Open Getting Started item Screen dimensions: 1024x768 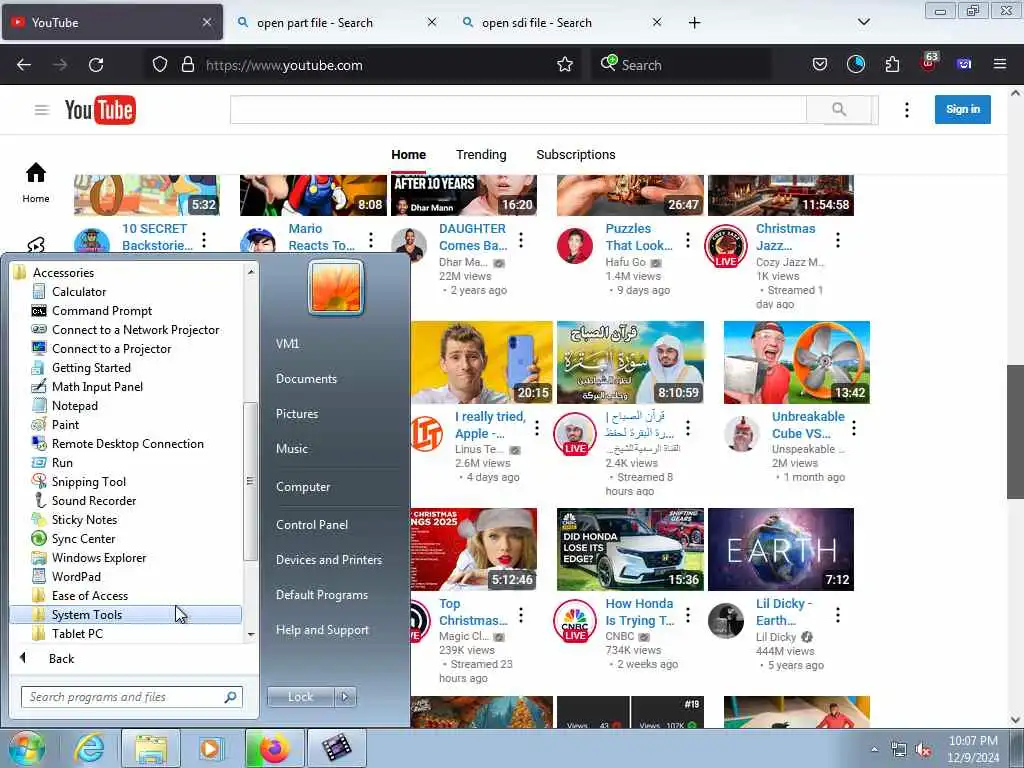91,368
